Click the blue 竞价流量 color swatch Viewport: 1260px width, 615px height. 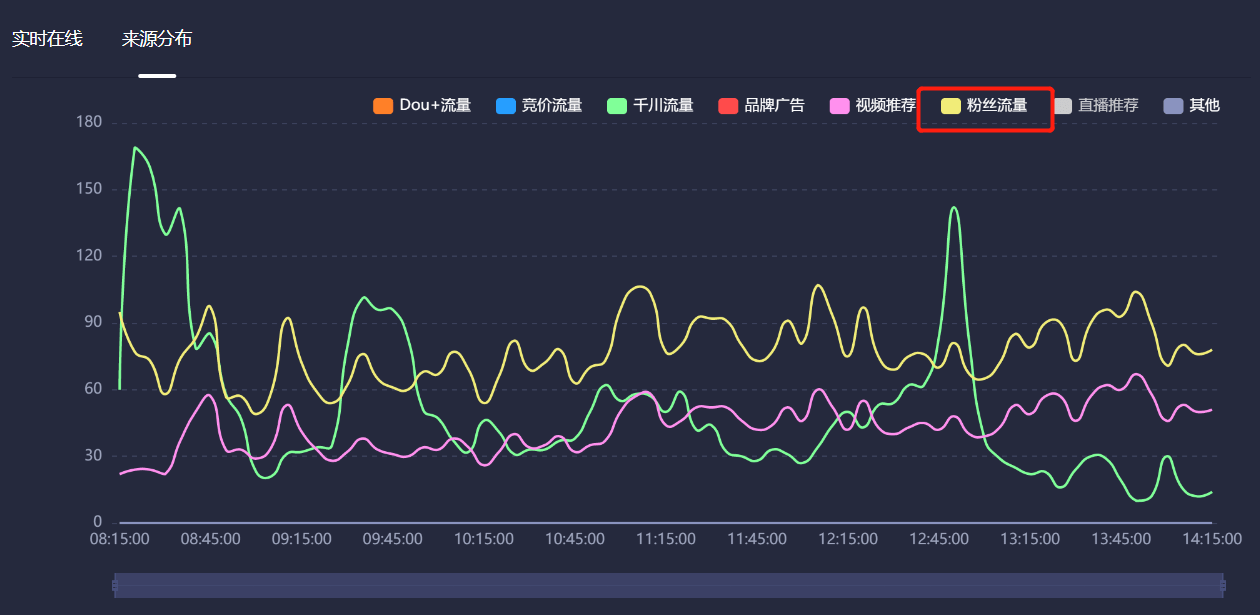[506, 105]
